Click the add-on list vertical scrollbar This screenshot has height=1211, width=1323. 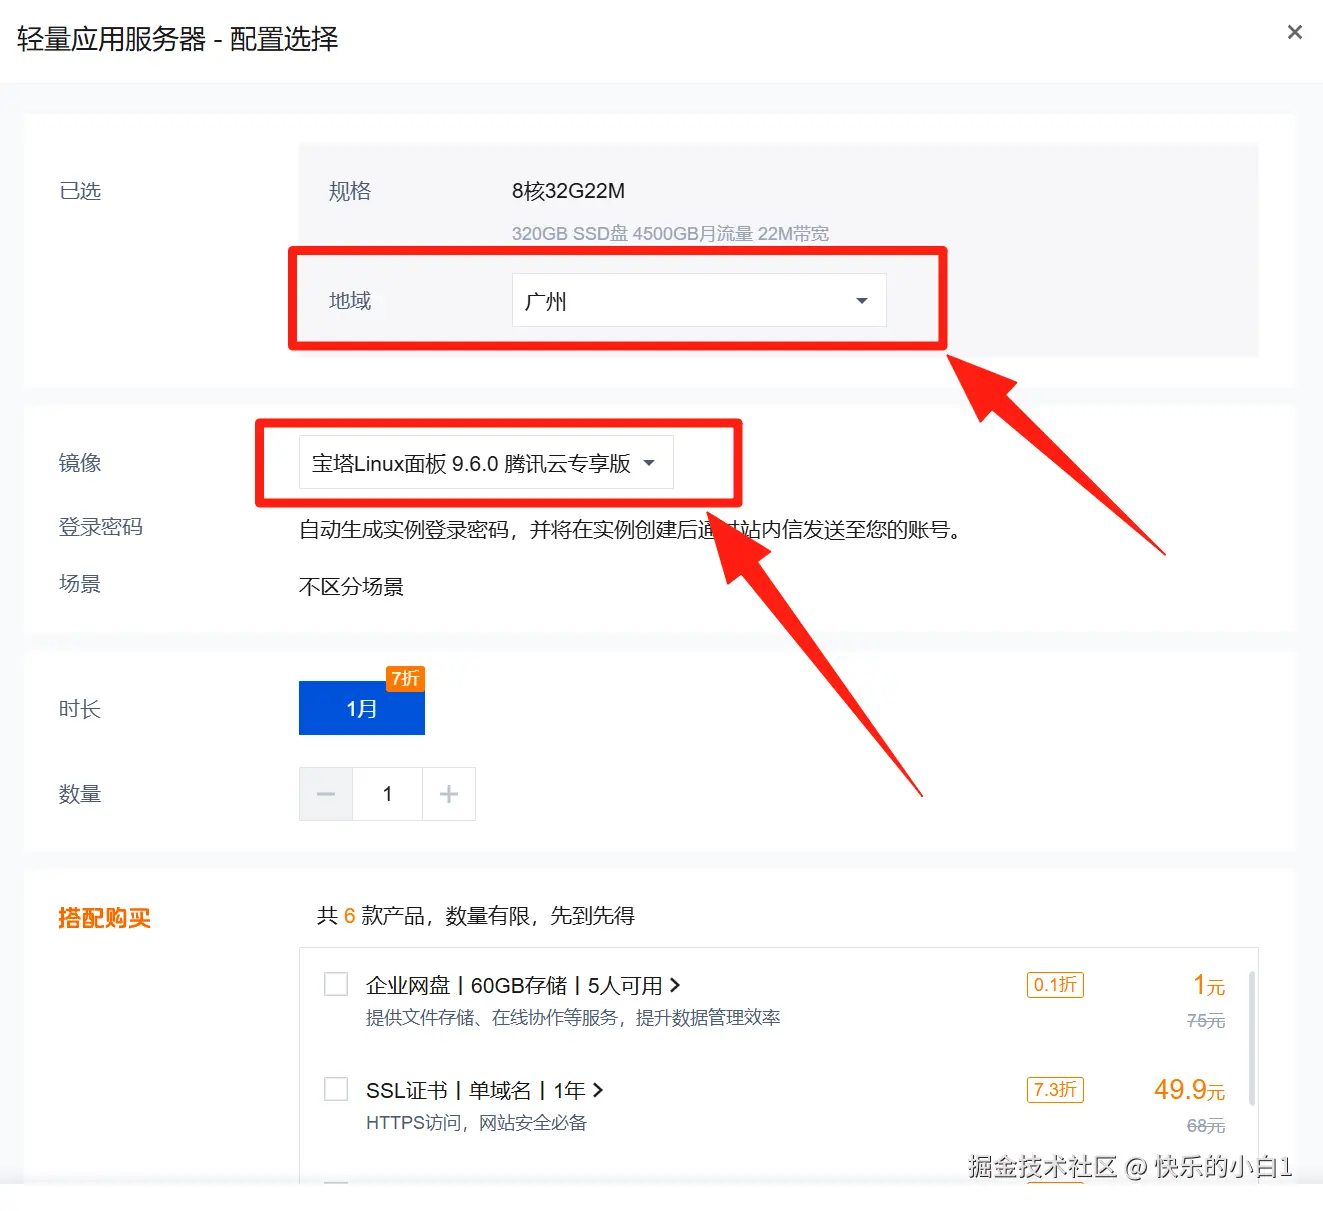point(1251,1038)
